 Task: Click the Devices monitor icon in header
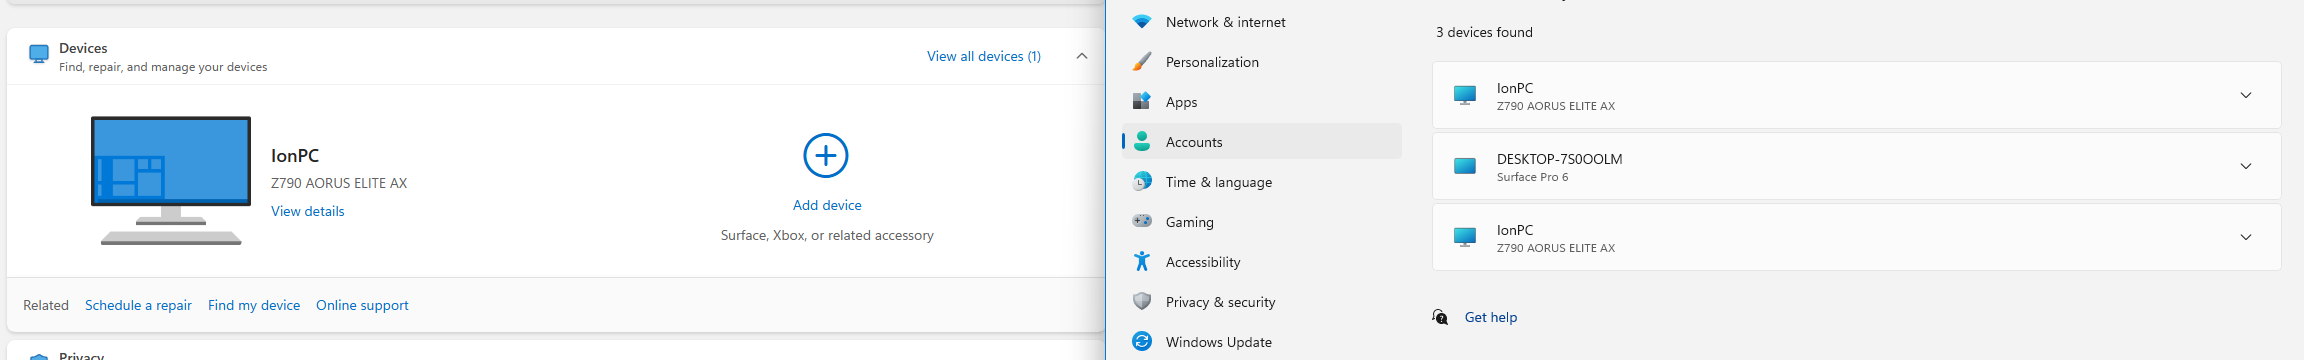click(39, 54)
